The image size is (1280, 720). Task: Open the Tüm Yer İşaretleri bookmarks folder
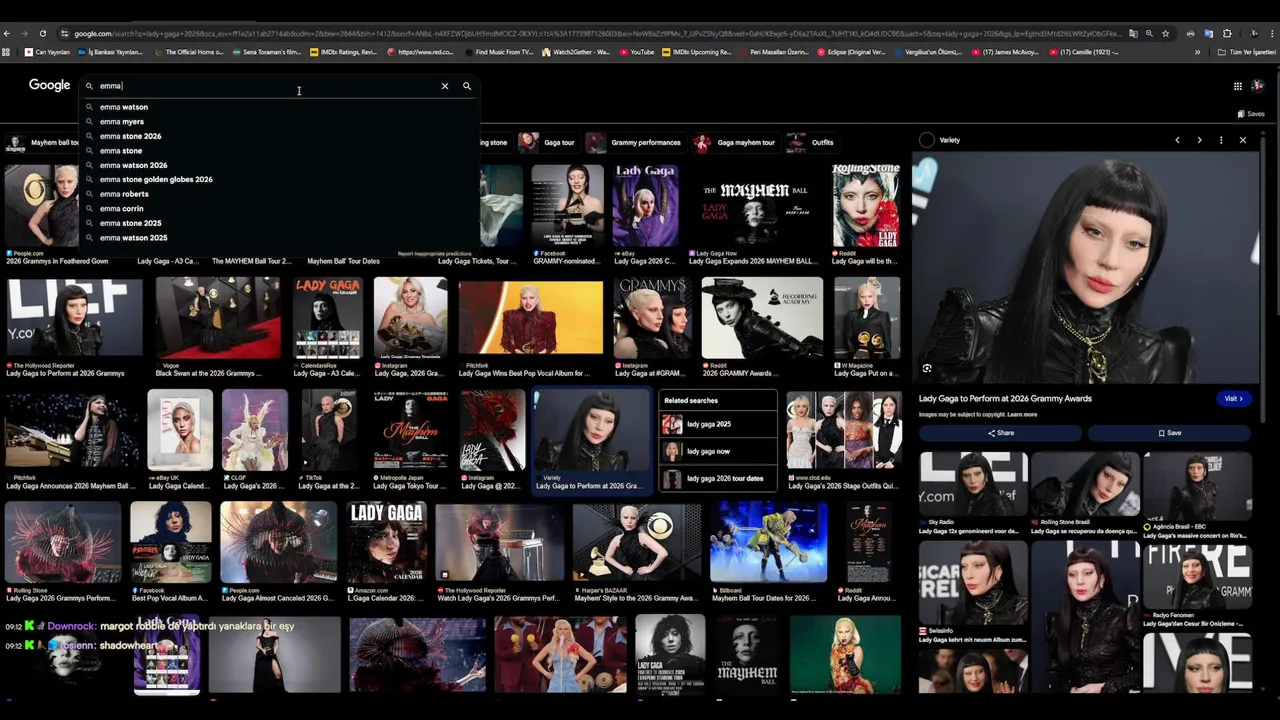tap(1247, 52)
